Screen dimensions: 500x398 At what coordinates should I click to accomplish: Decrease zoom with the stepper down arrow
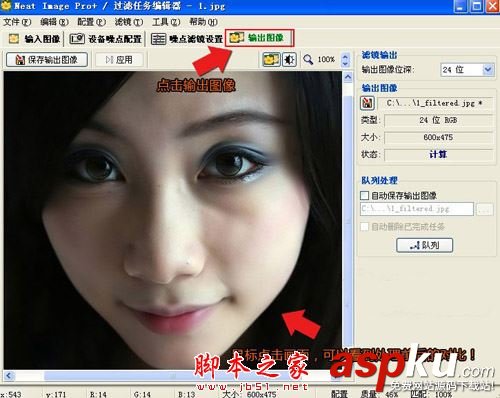(345, 63)
